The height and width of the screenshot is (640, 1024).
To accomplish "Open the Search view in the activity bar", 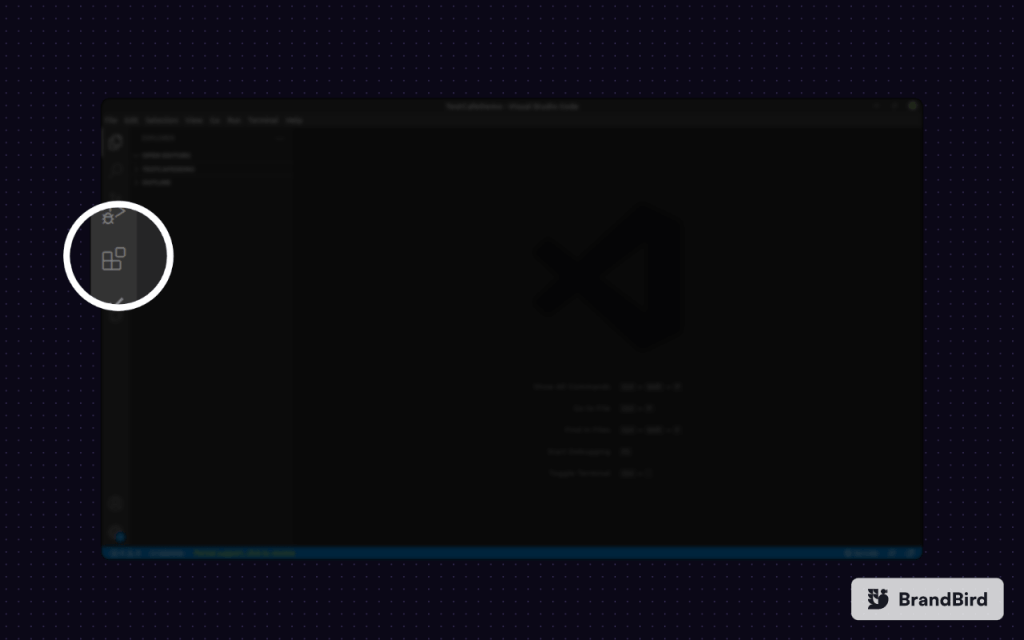I will [x=116, y=172].
